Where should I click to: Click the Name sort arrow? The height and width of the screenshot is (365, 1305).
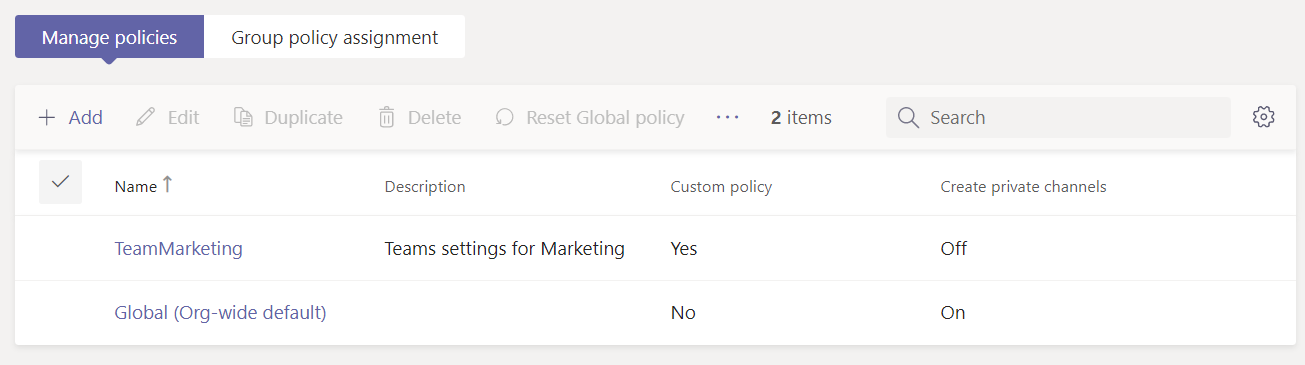[167, 184]
